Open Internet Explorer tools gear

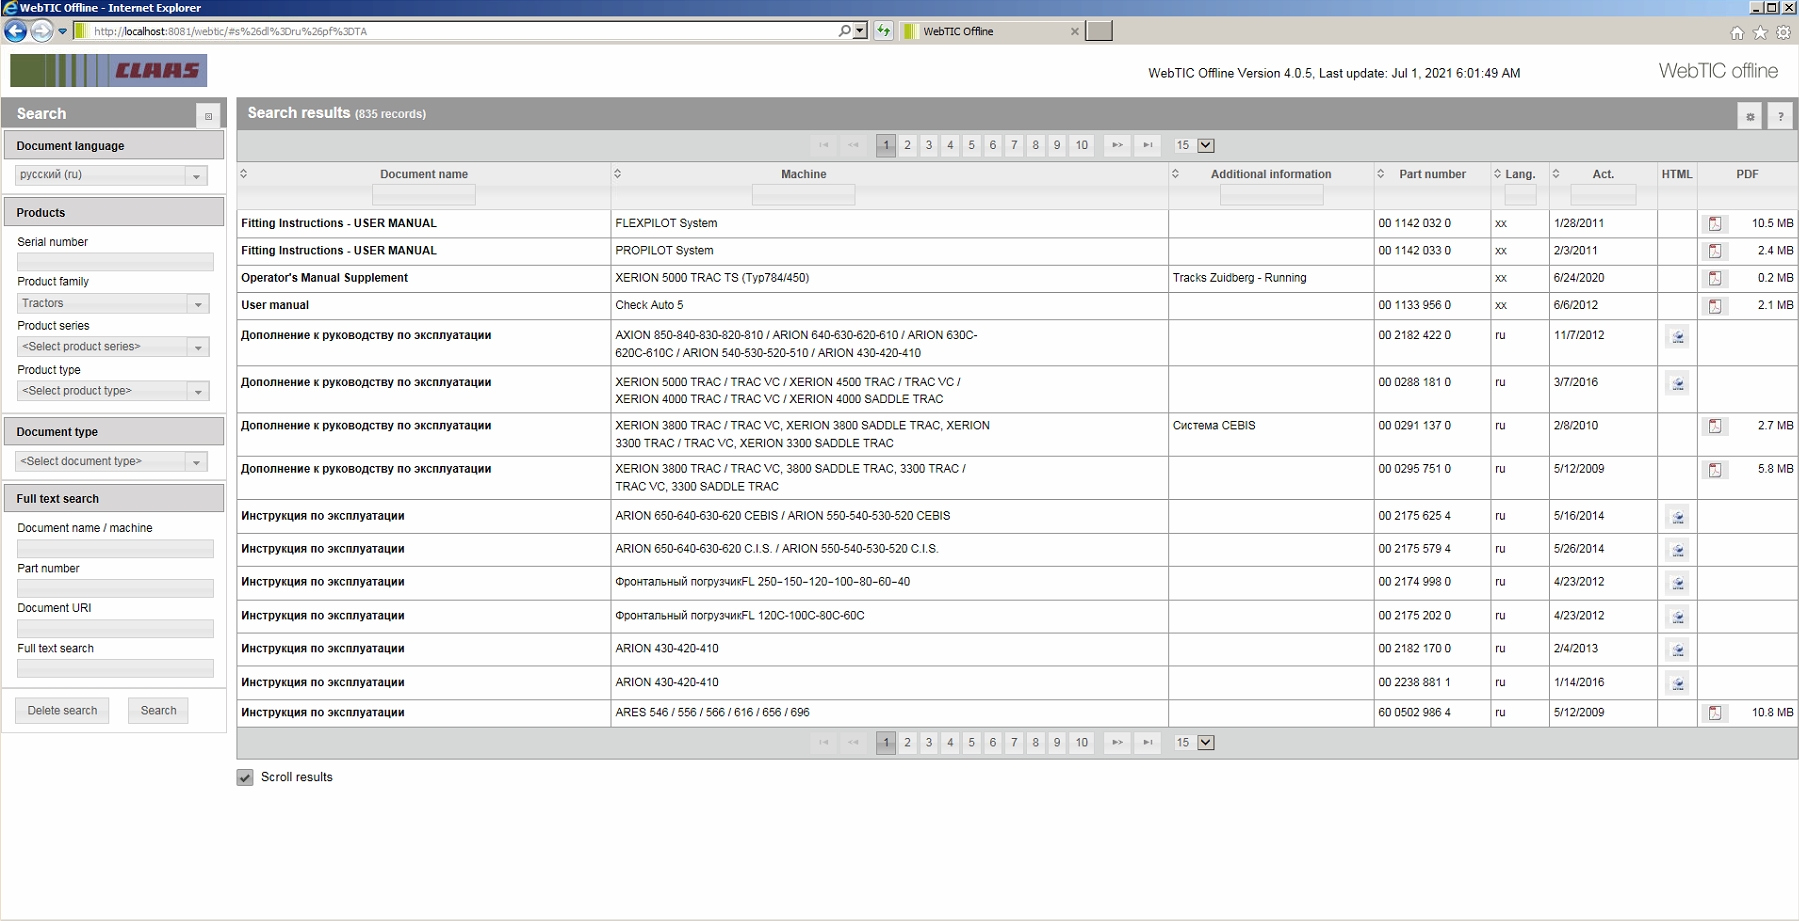(1783, 33)
